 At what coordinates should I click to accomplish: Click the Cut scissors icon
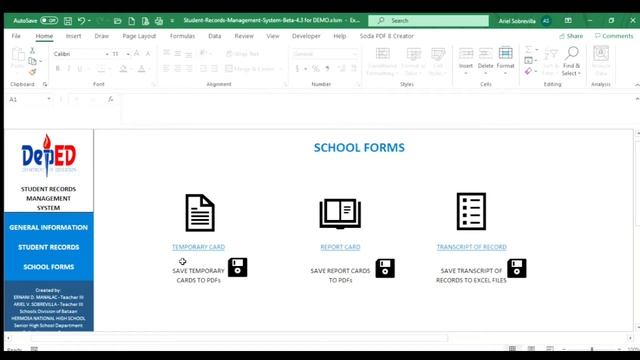point(32,51)
